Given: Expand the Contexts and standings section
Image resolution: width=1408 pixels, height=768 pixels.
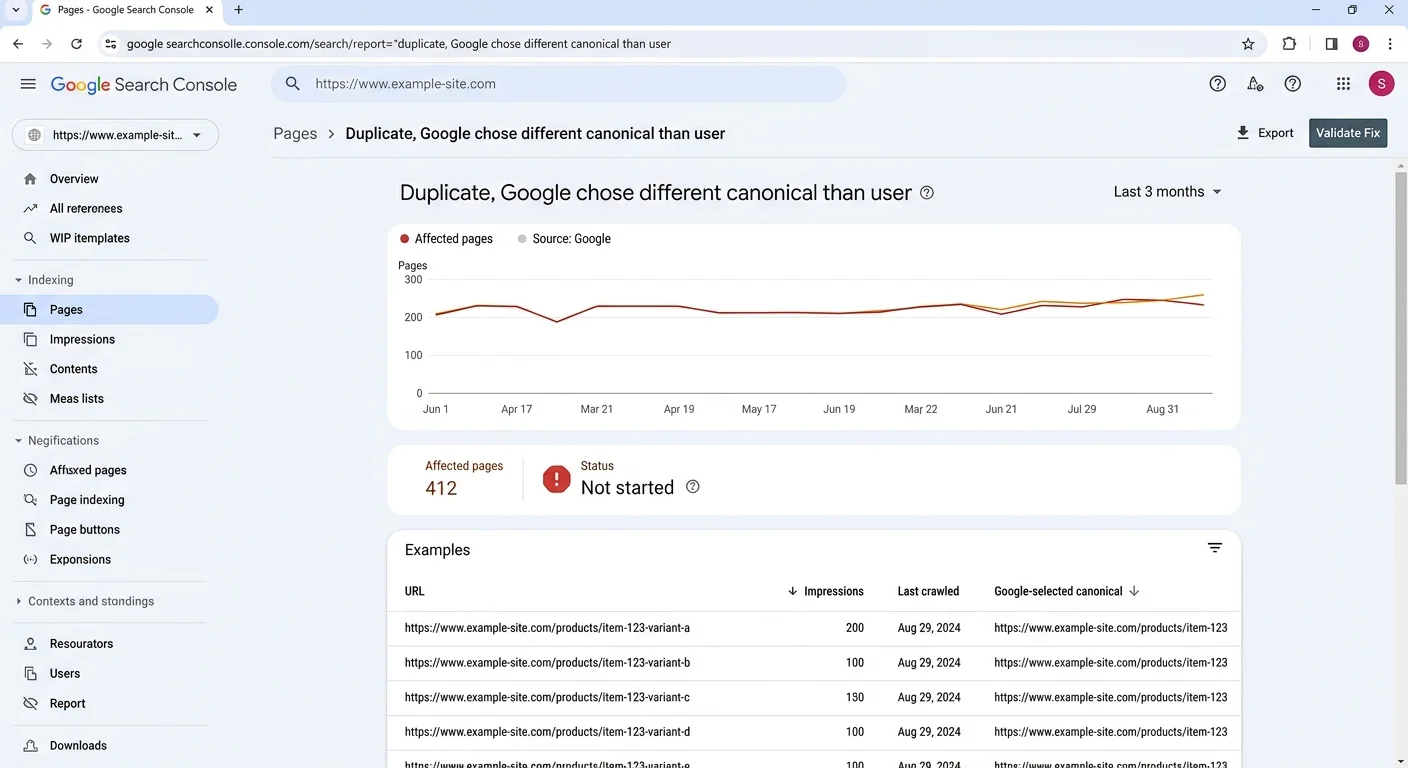Looking at the screenshot, I should [x=85, y=601].
